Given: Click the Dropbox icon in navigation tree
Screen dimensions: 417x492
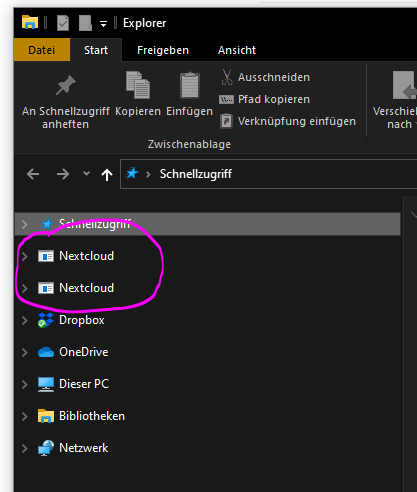Looking at the screenshot, I should point(46,320).
